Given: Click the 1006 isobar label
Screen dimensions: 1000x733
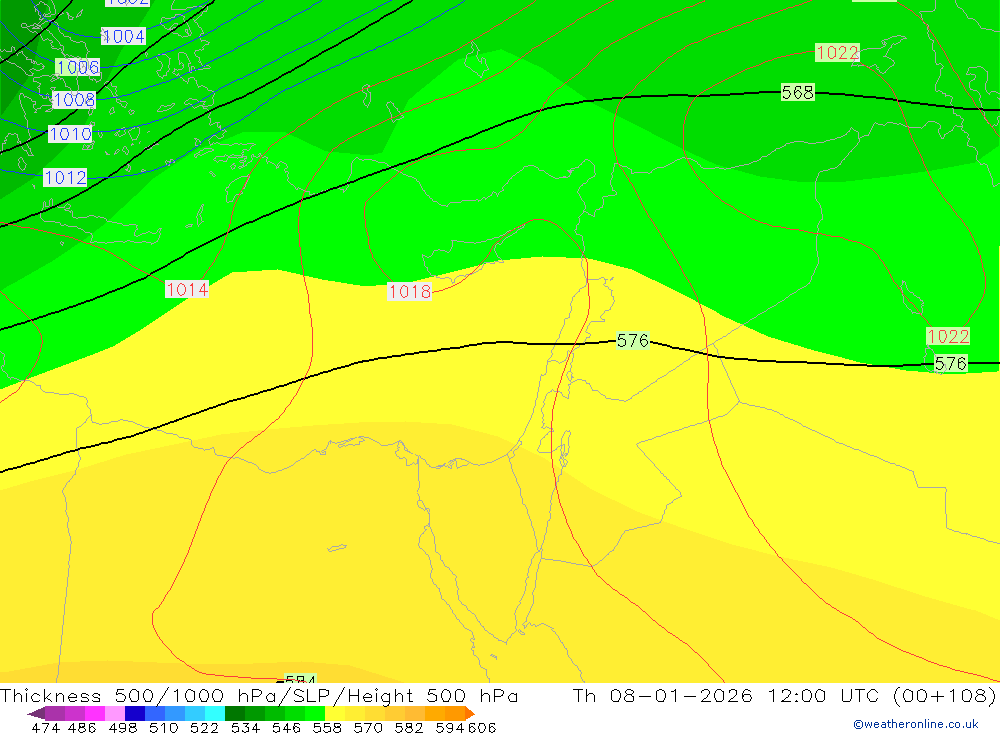Looking at the screenshot, I should tap(78, 67).
